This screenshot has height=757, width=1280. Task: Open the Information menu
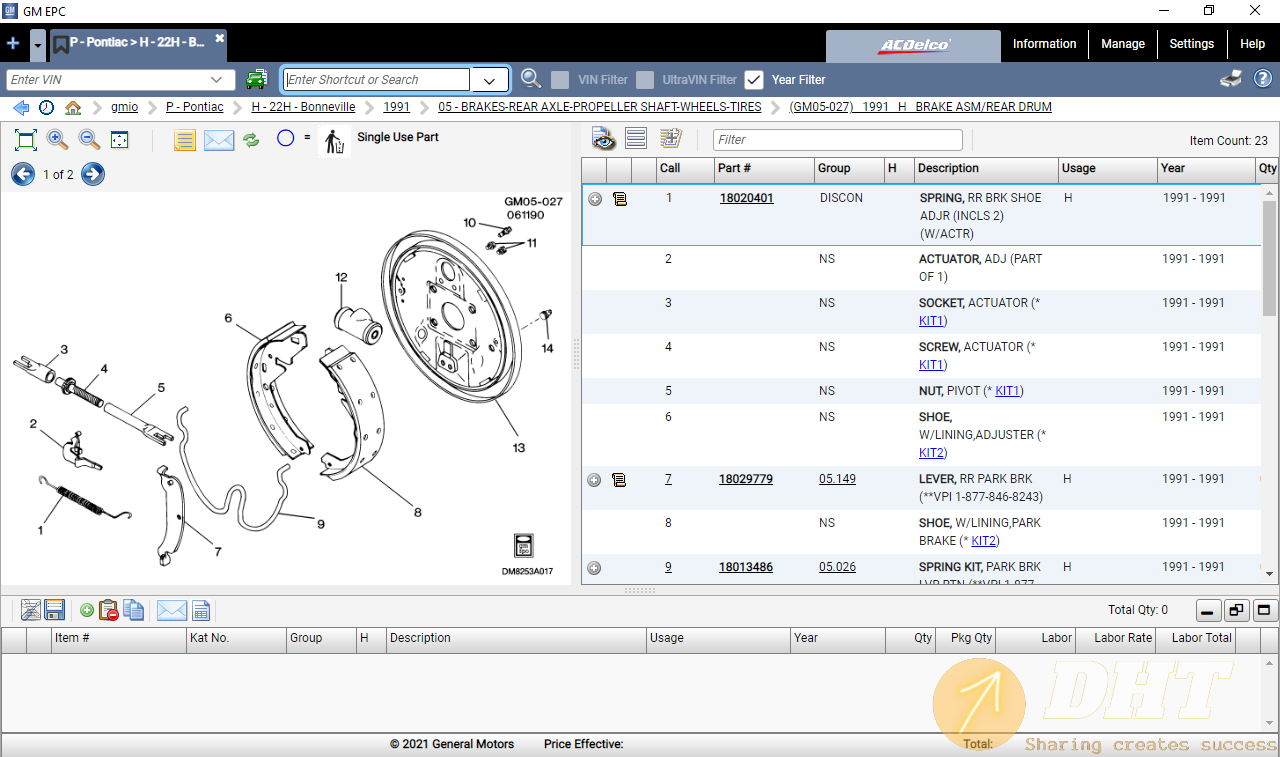coord(1044,44)
